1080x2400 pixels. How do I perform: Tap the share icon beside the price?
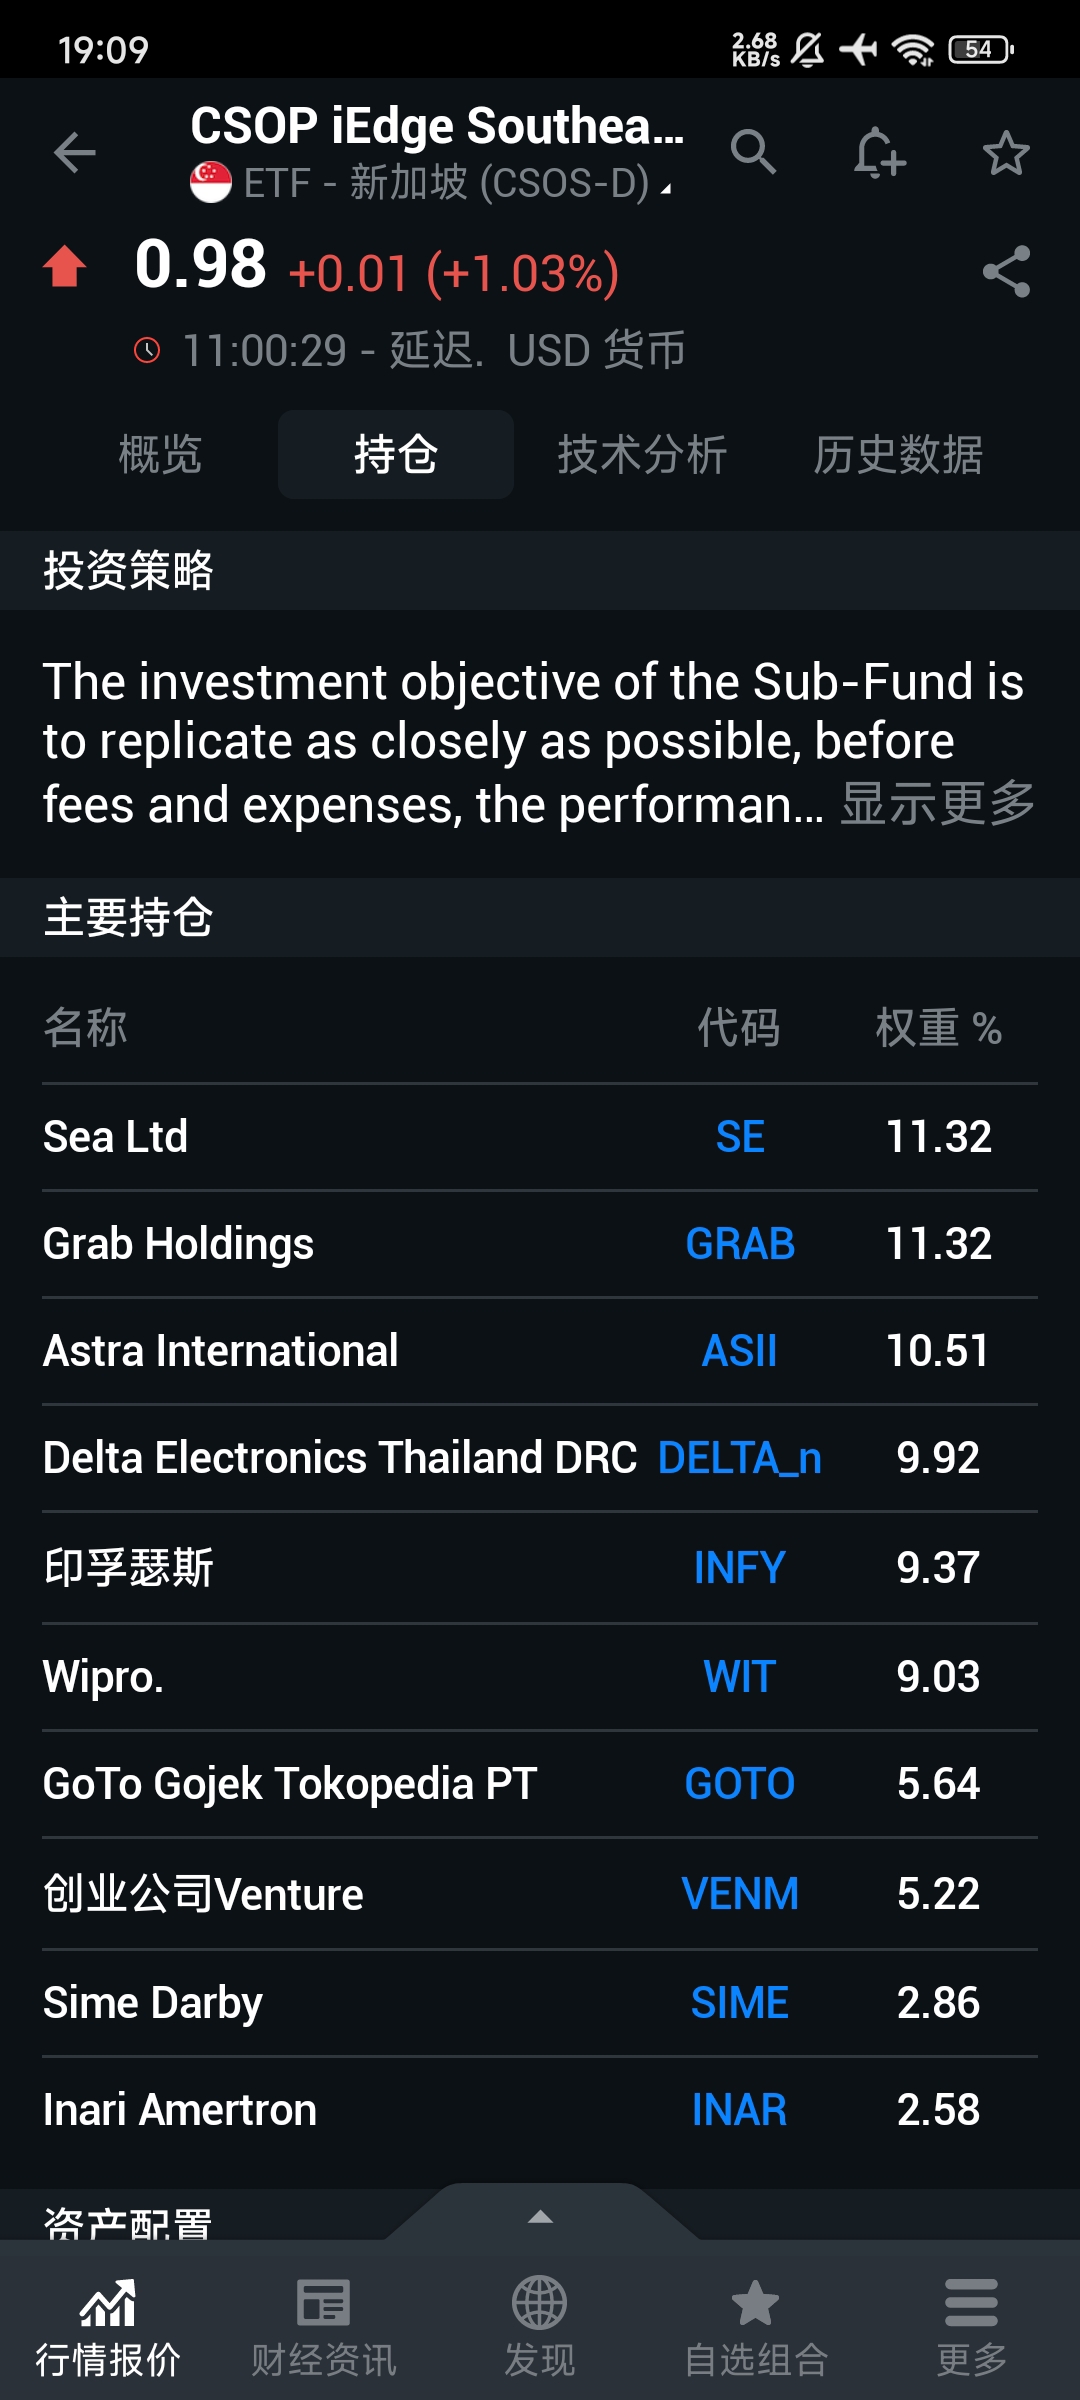pos(1006,272)
